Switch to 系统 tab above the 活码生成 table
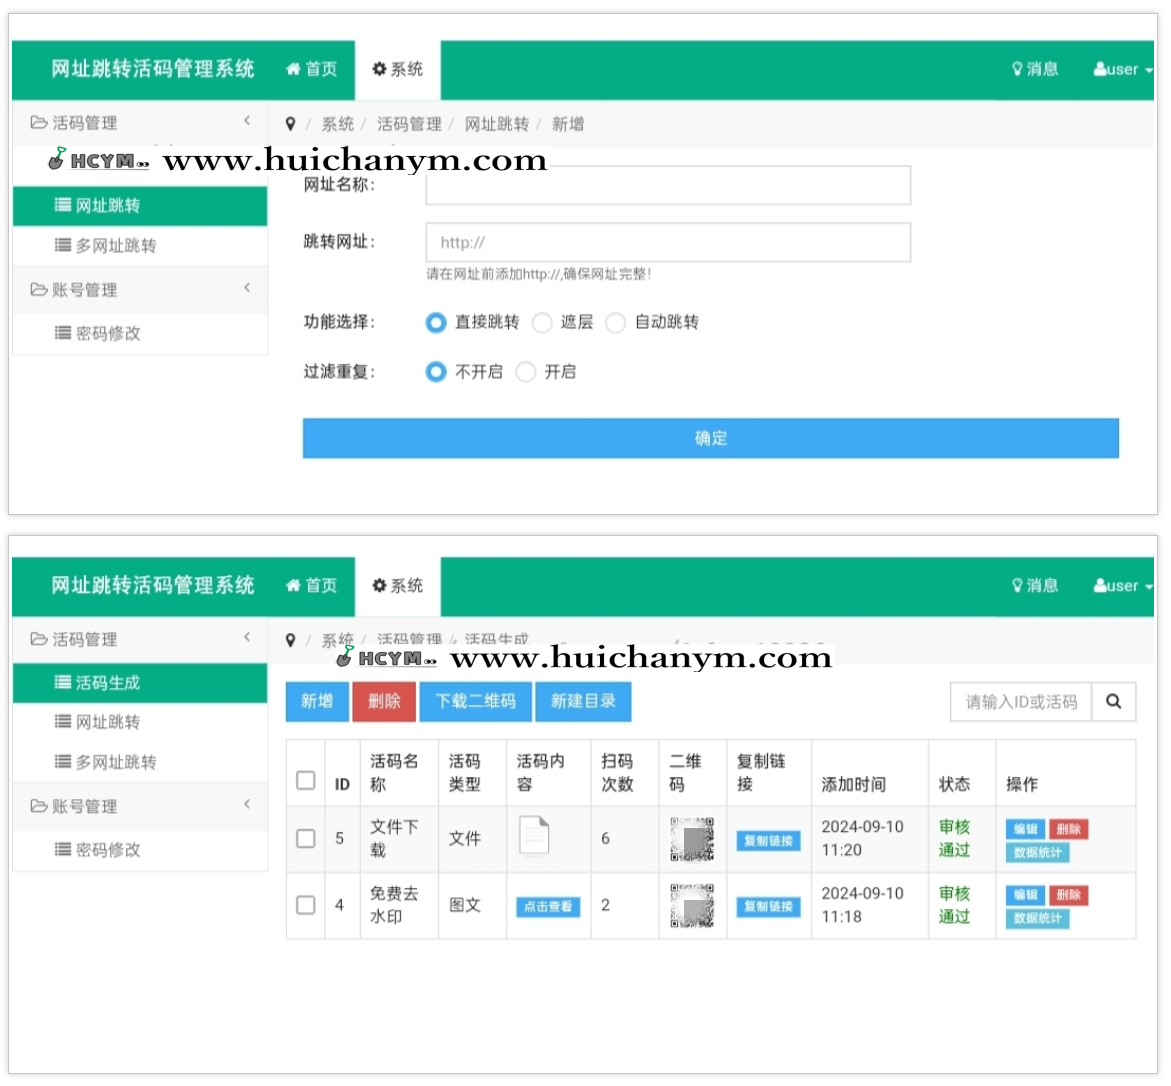Image resolution: width=1171 pixels, height=1086 pixels. click(398, 586)
